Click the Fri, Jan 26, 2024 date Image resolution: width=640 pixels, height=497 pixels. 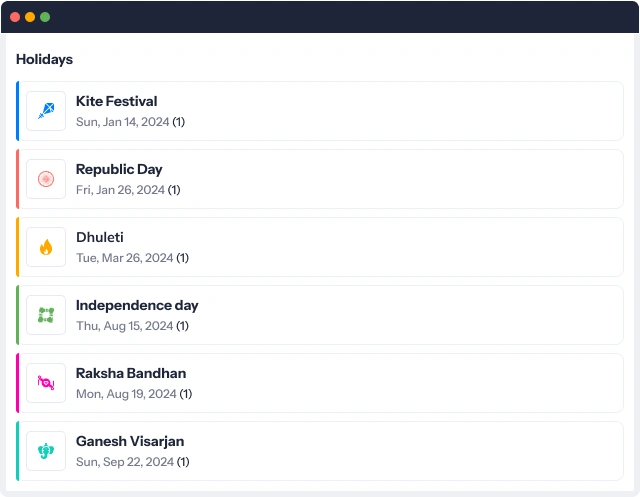120,190
